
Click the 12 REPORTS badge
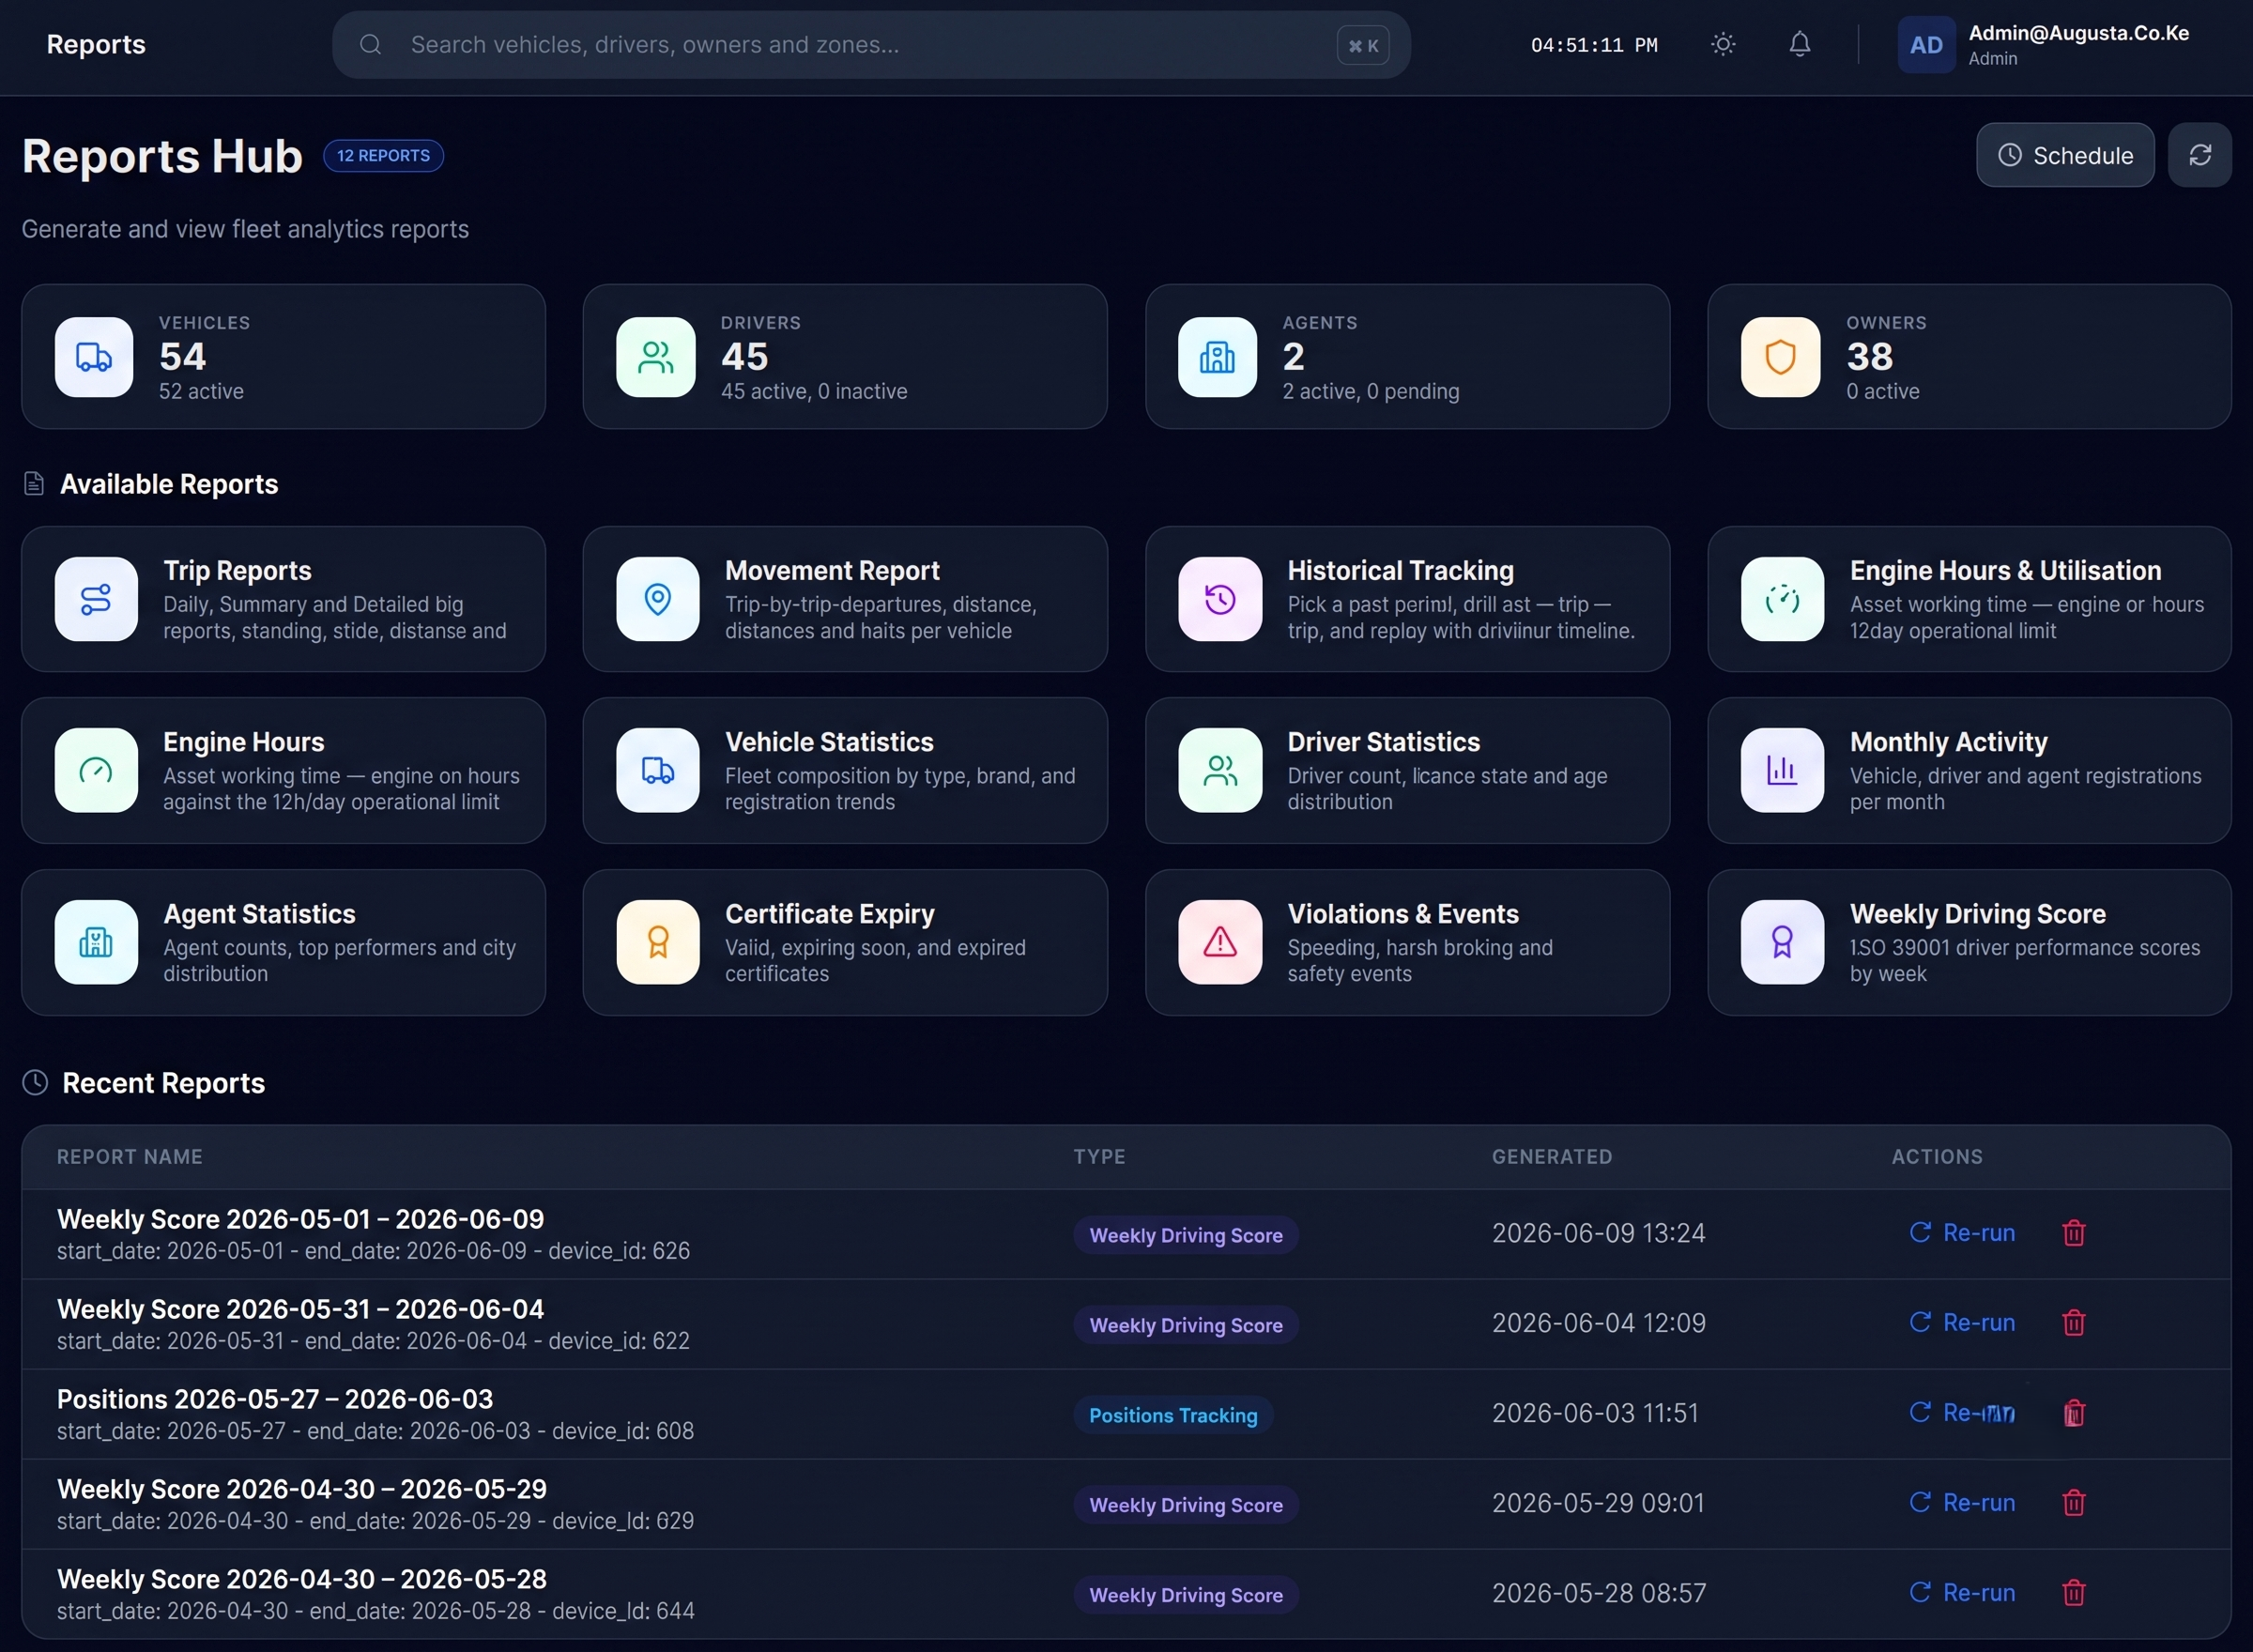[383, 156]
